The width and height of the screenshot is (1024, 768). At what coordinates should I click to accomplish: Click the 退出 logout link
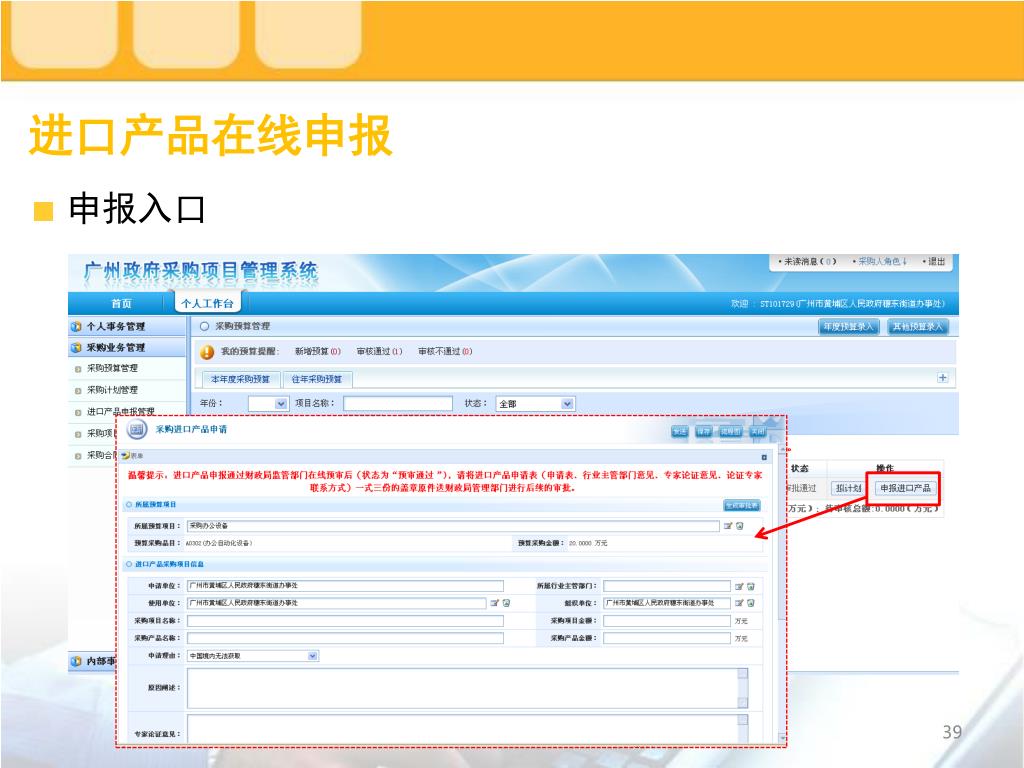[934, 261]
